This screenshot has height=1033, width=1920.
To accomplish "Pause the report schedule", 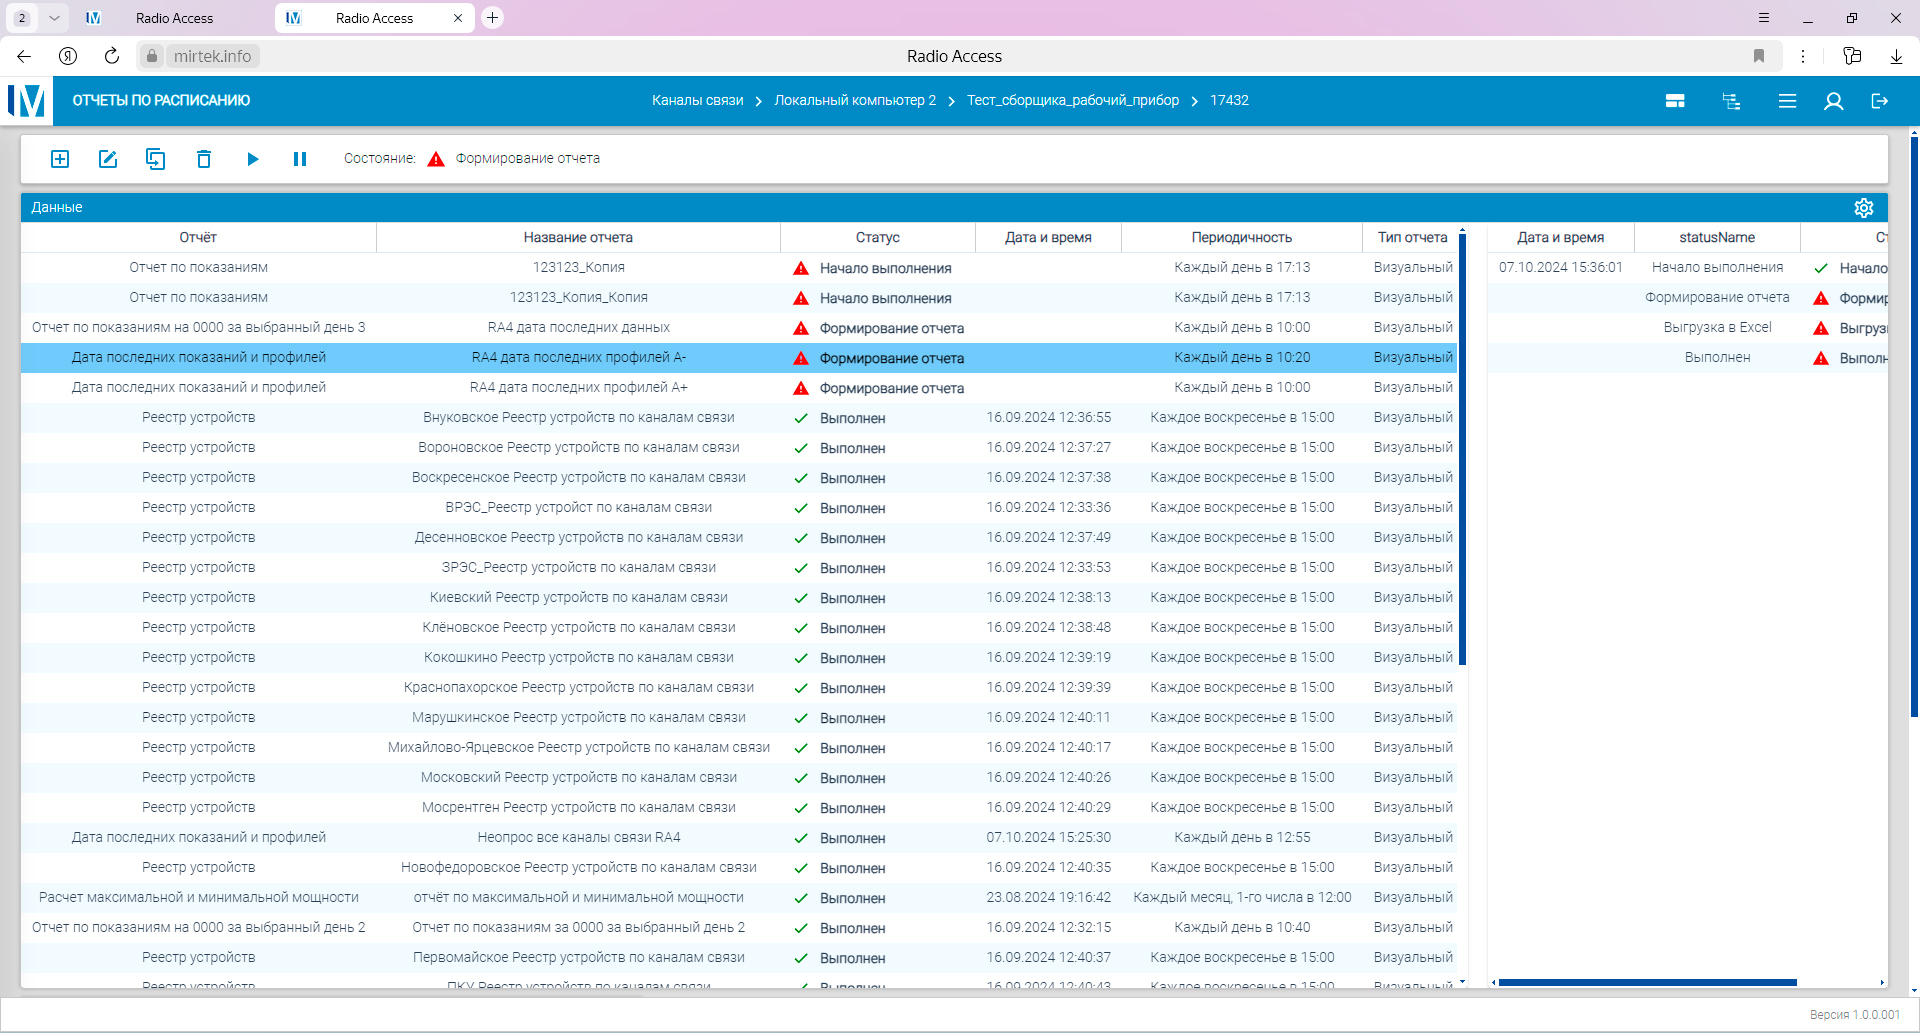I will point(299,159).
